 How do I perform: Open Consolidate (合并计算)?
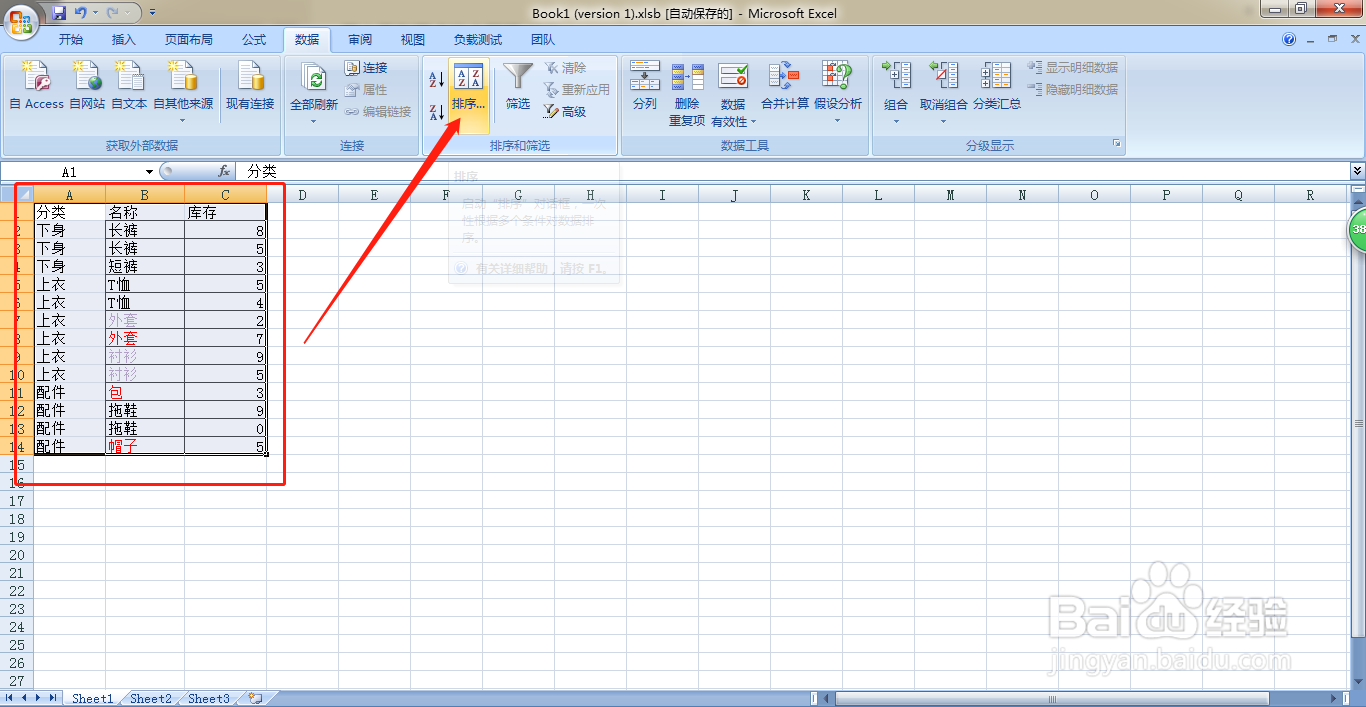pyautogui.click(x=785, y=86)
